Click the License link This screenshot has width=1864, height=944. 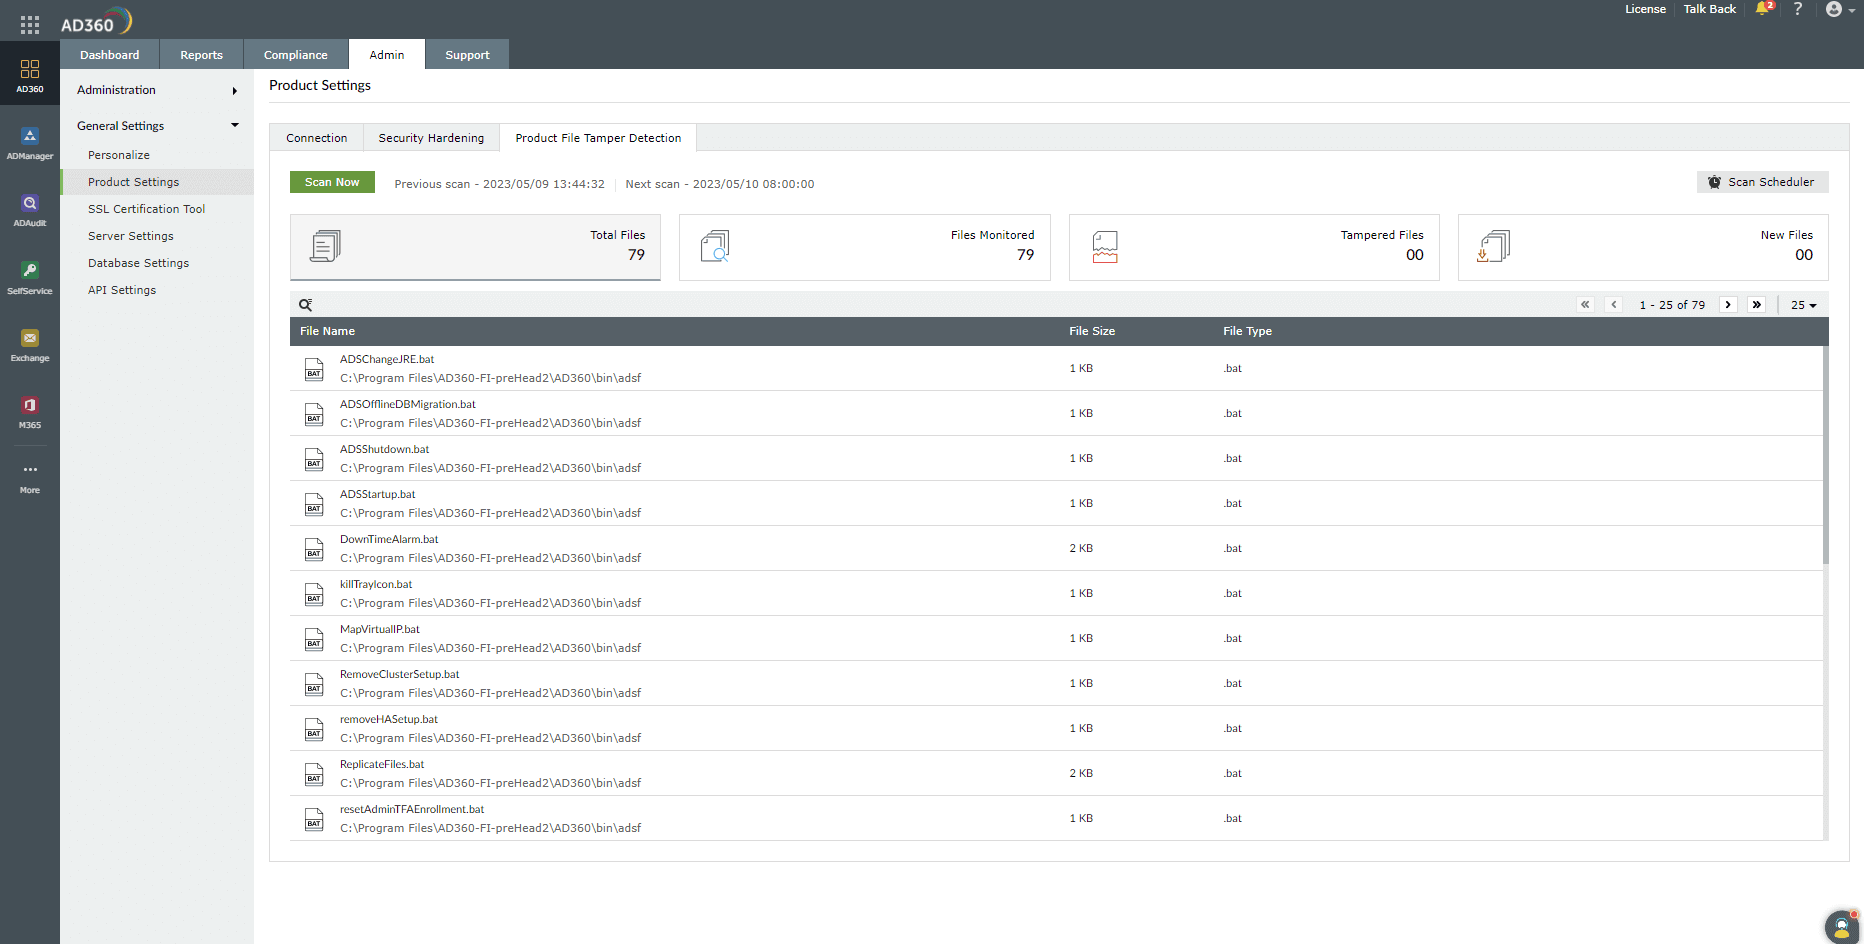click(1645, 9)
